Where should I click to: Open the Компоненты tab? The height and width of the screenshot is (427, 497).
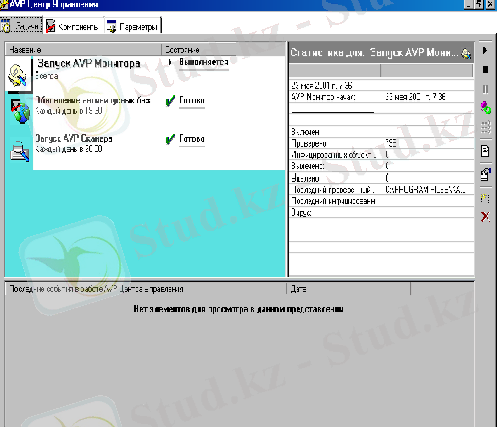(73, 26)
